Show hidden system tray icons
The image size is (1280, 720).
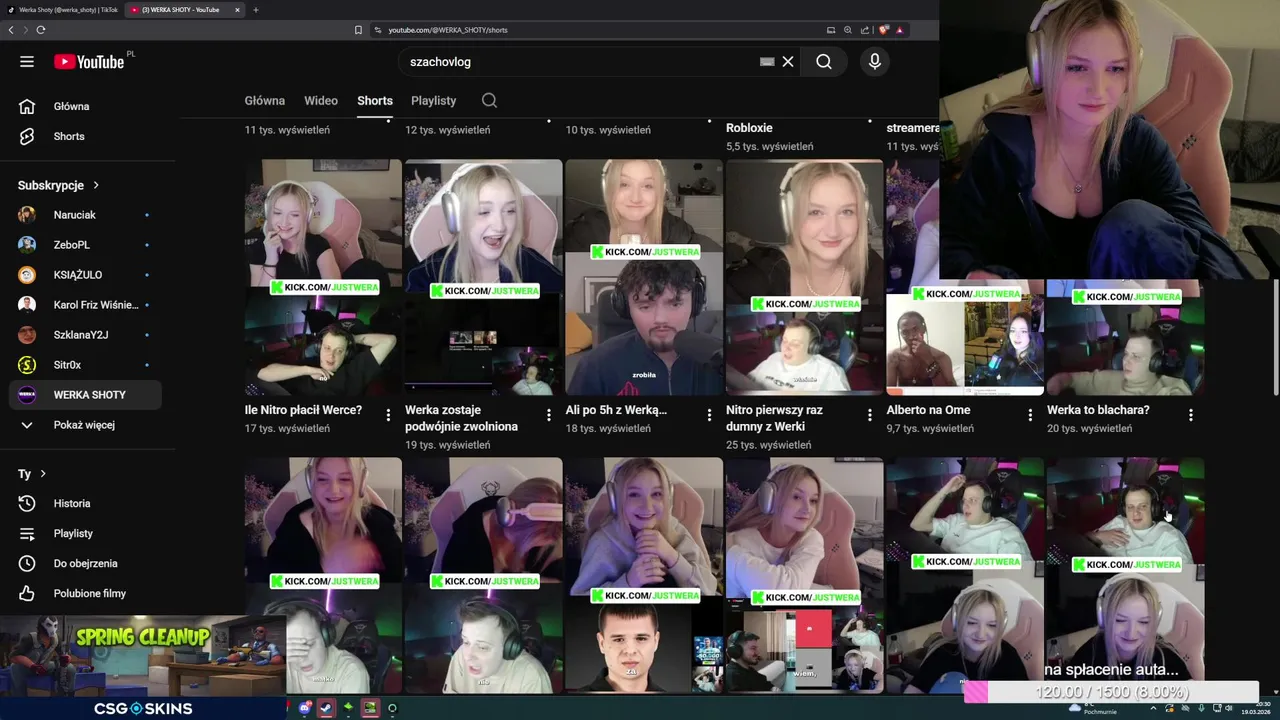tap(1153, 708)
